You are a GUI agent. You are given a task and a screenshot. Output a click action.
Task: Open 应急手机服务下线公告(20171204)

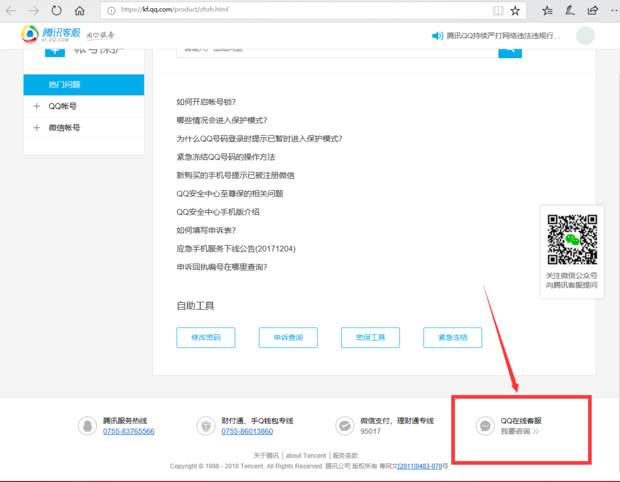pos(236,249)
